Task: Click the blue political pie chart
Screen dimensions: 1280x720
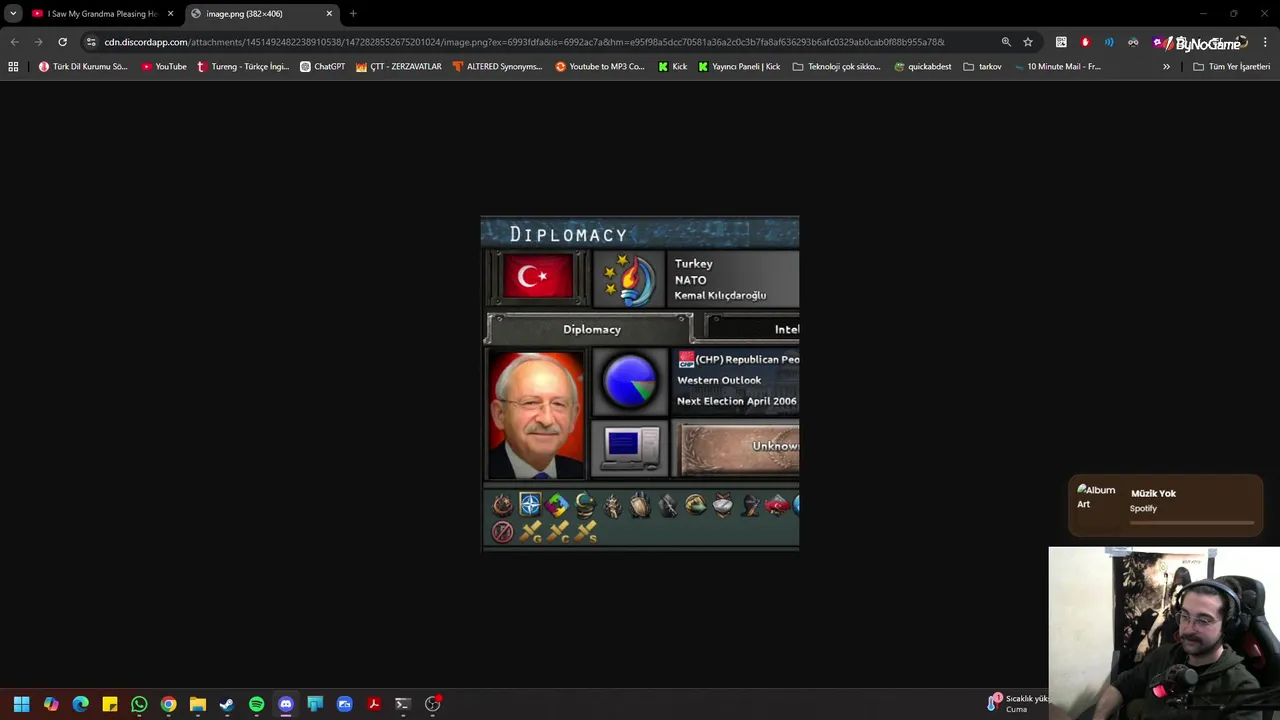Action: tap(630, 382)
